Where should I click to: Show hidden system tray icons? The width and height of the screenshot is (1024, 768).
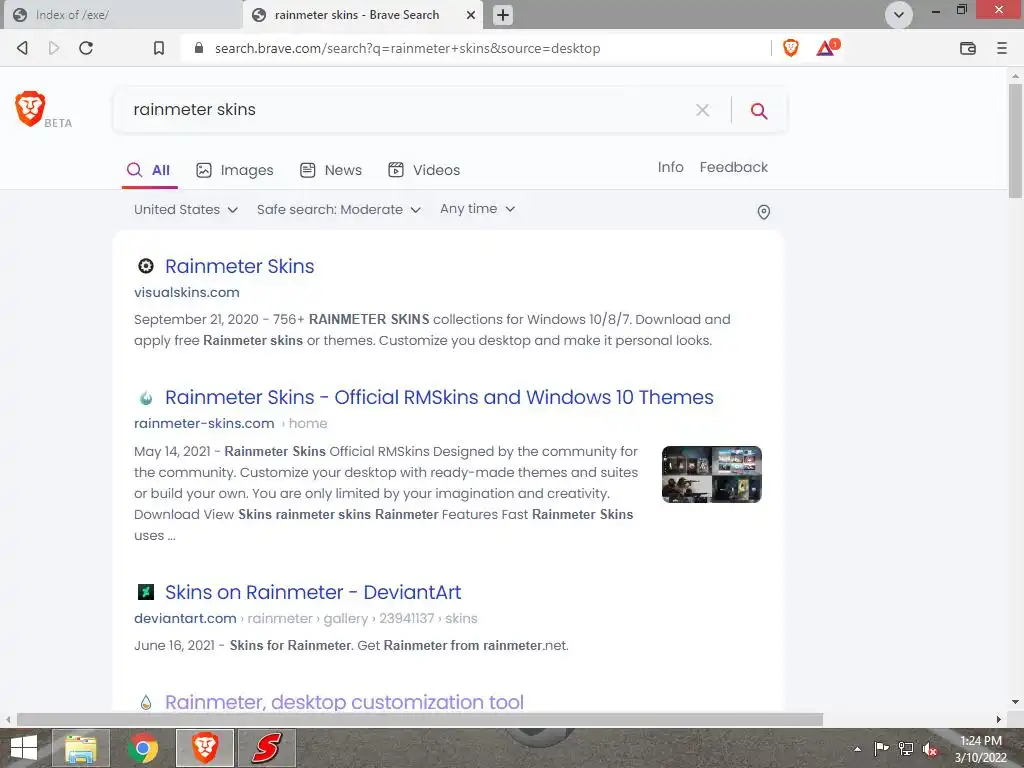(857, 749)
